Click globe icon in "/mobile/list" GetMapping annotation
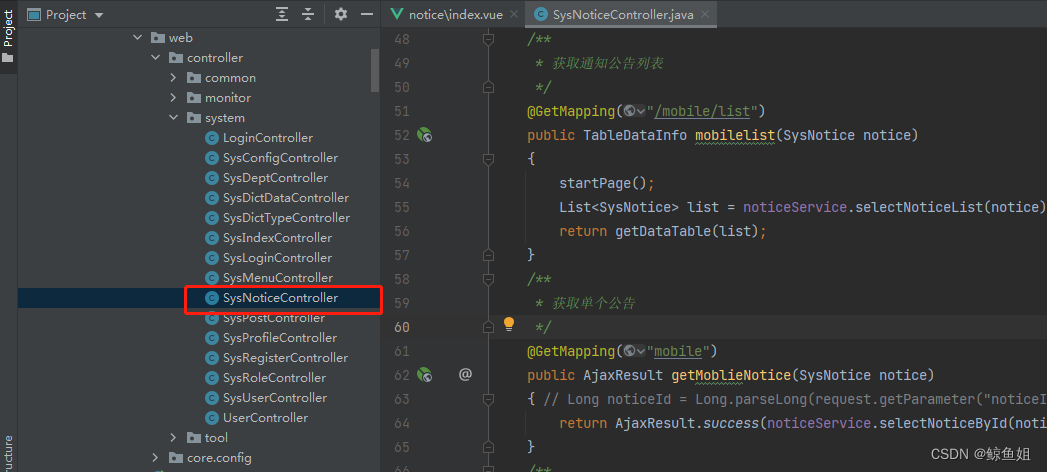The height and width of the screenshot is (472, 1047). pyautogui.click(x=632, y=111)
